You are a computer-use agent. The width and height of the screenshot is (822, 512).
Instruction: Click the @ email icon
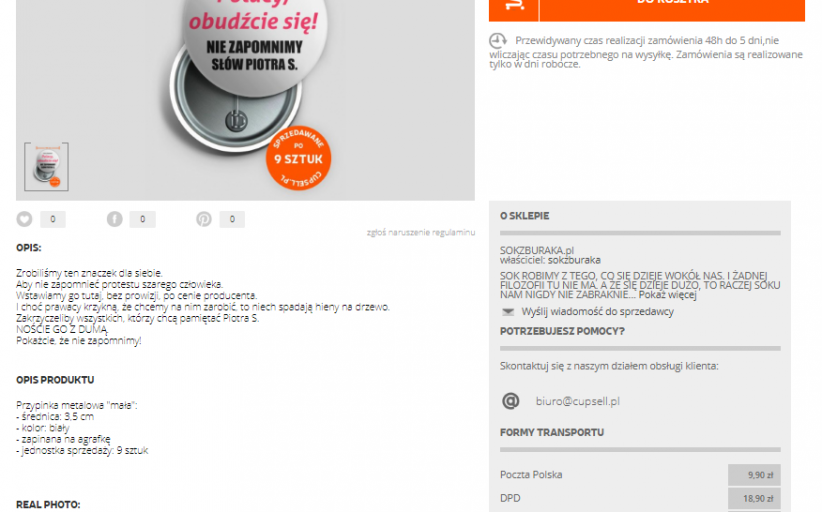pyautogui.click(x=511, y=401)
